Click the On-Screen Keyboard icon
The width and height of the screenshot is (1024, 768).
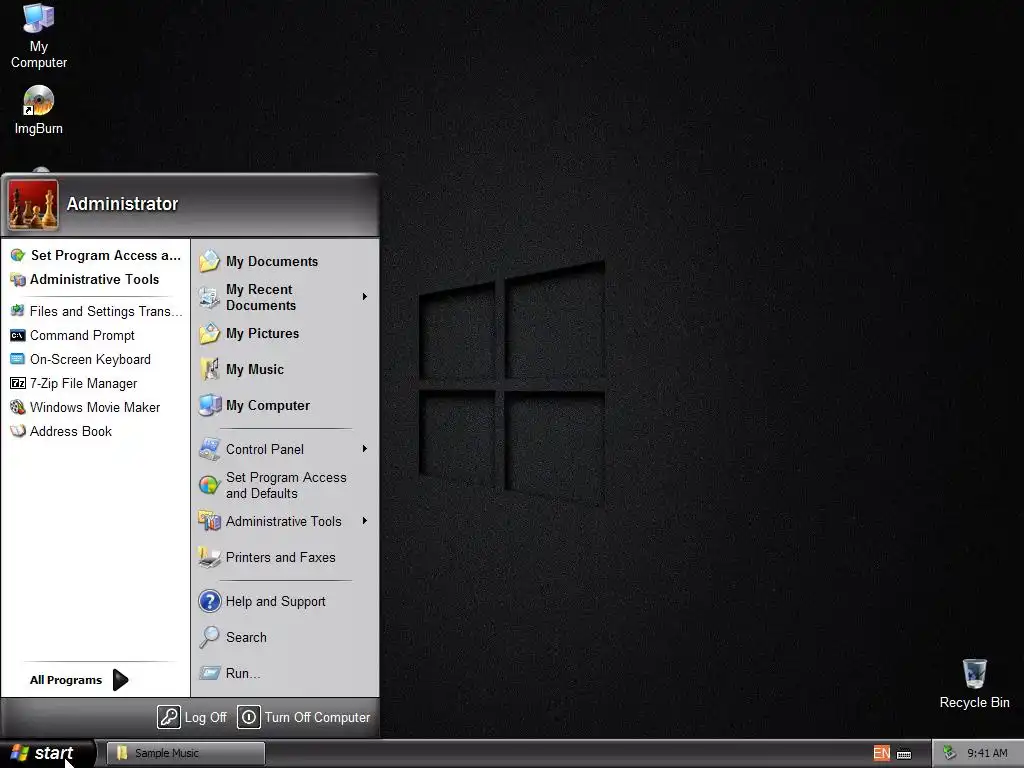click(18, 359)
